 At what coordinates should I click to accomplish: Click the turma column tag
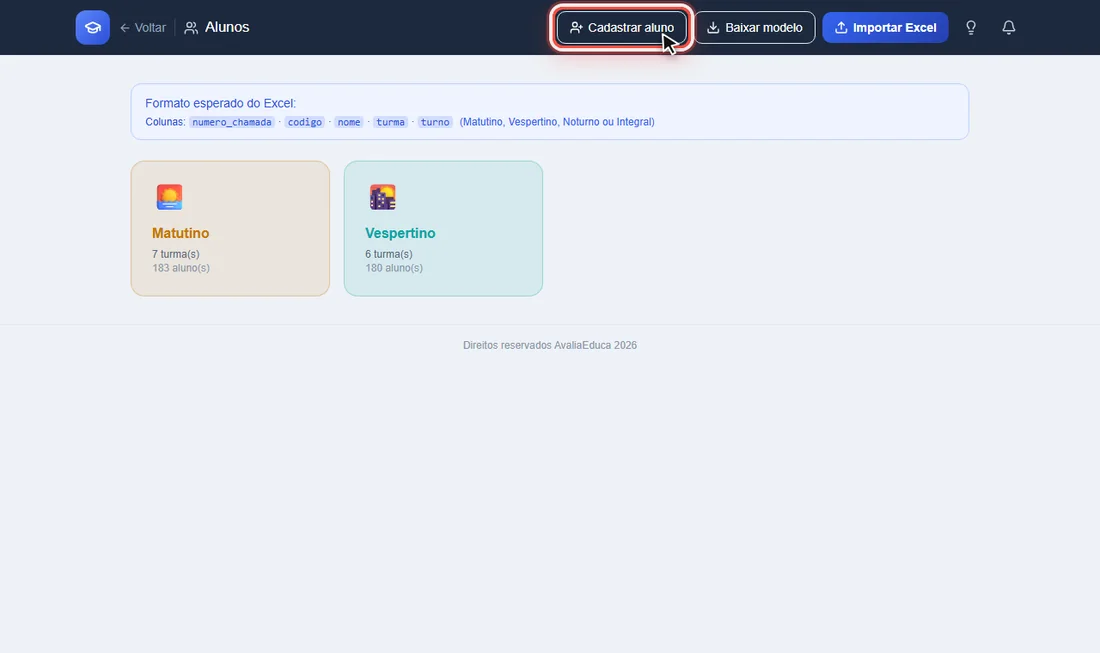click(x=390, y=122)
